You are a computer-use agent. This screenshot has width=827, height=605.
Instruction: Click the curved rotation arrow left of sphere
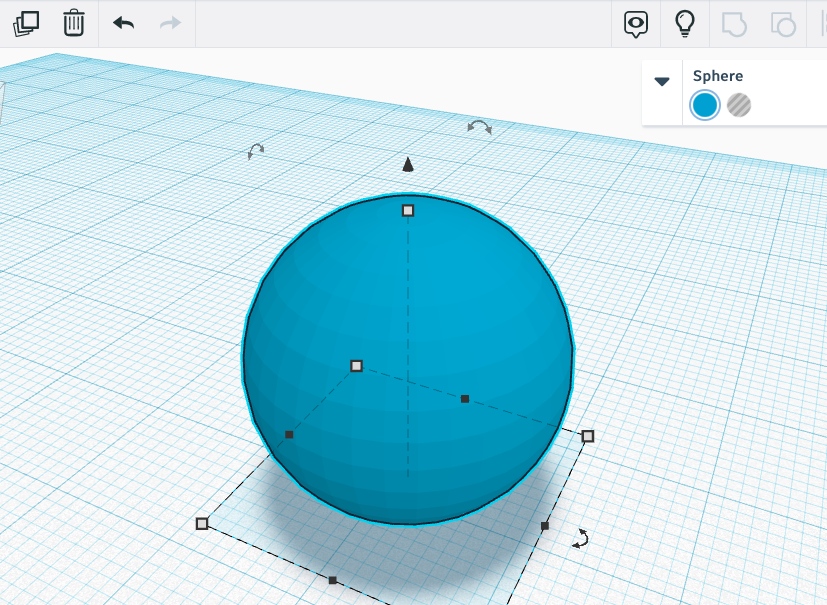254,151
